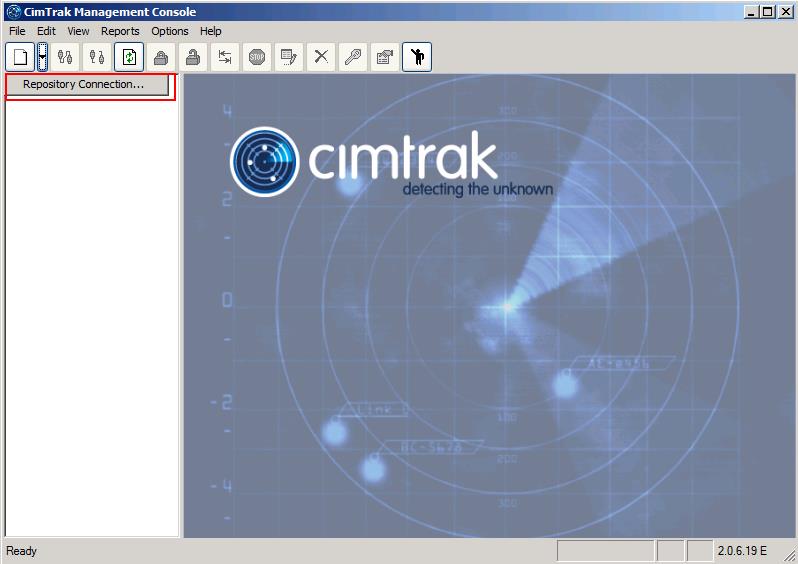Toggle the person figure toolbar button
Viewport: 798px width, 564px height.
pos(417,57)
